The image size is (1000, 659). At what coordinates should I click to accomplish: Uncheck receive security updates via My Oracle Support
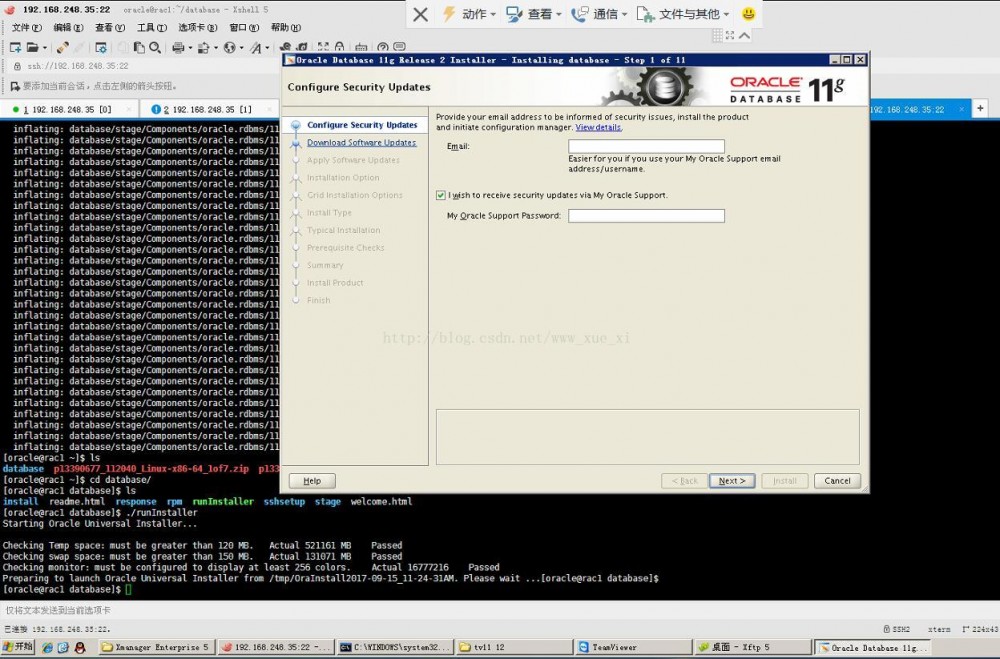pos(441,196)
